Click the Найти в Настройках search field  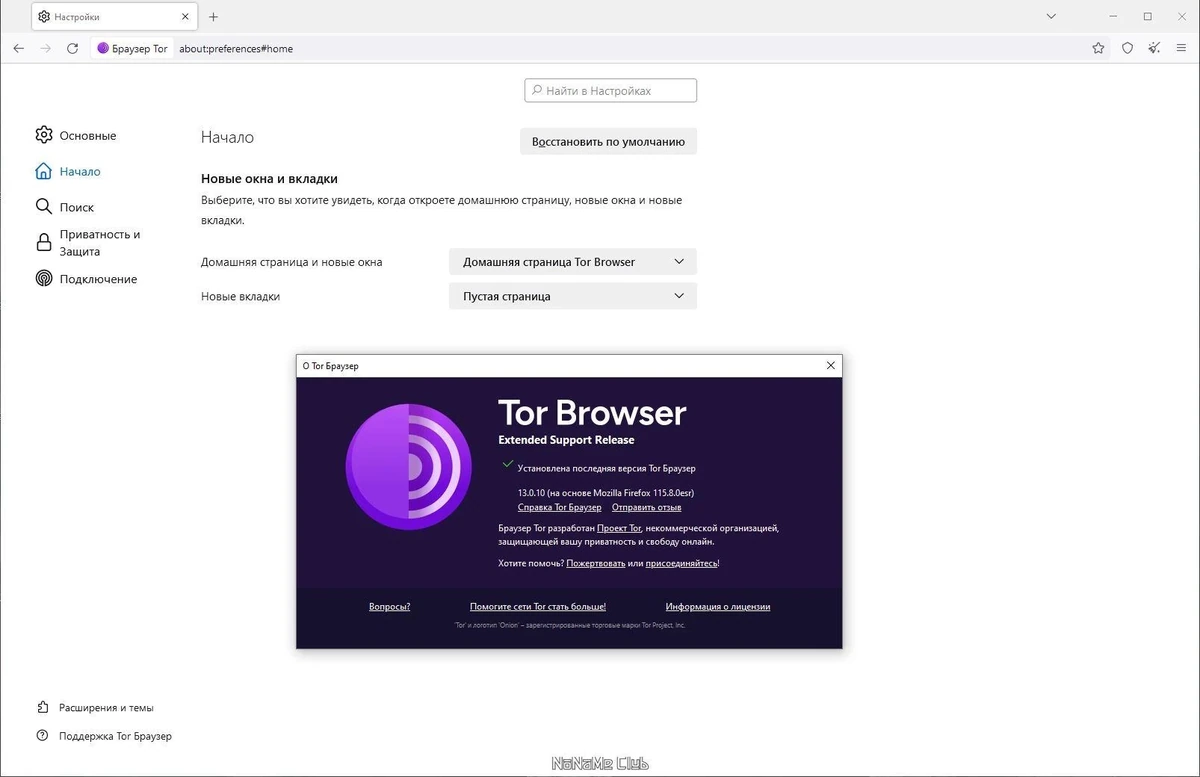click(x=610, y=91)
